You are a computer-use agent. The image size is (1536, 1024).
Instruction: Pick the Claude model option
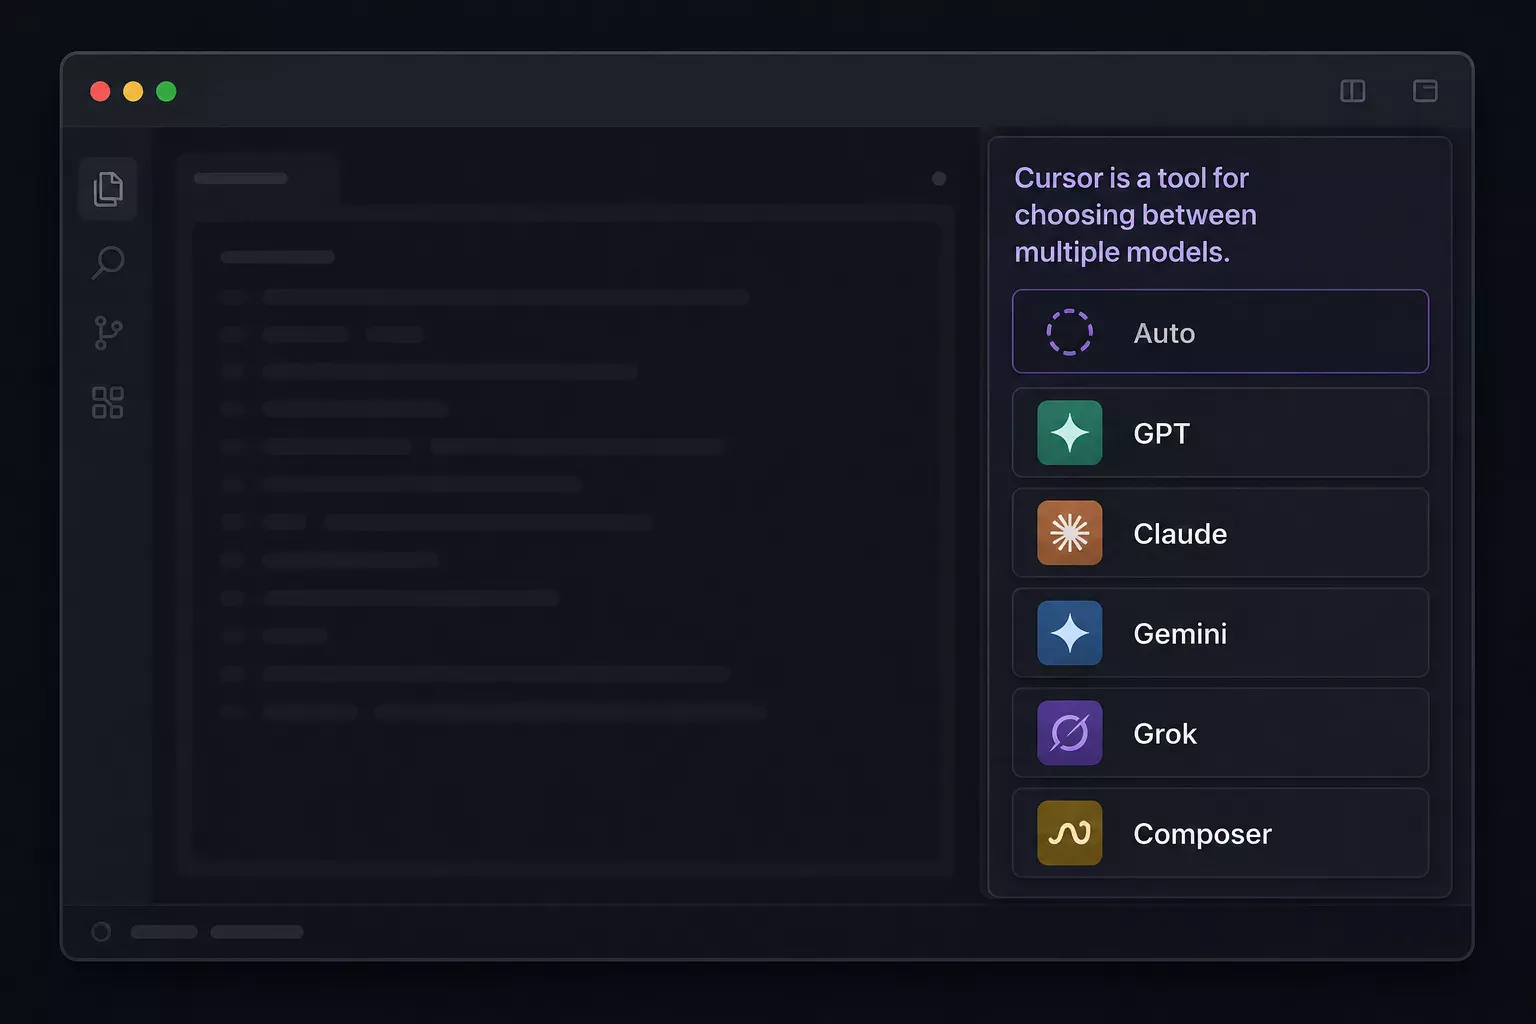[1220, 533]
